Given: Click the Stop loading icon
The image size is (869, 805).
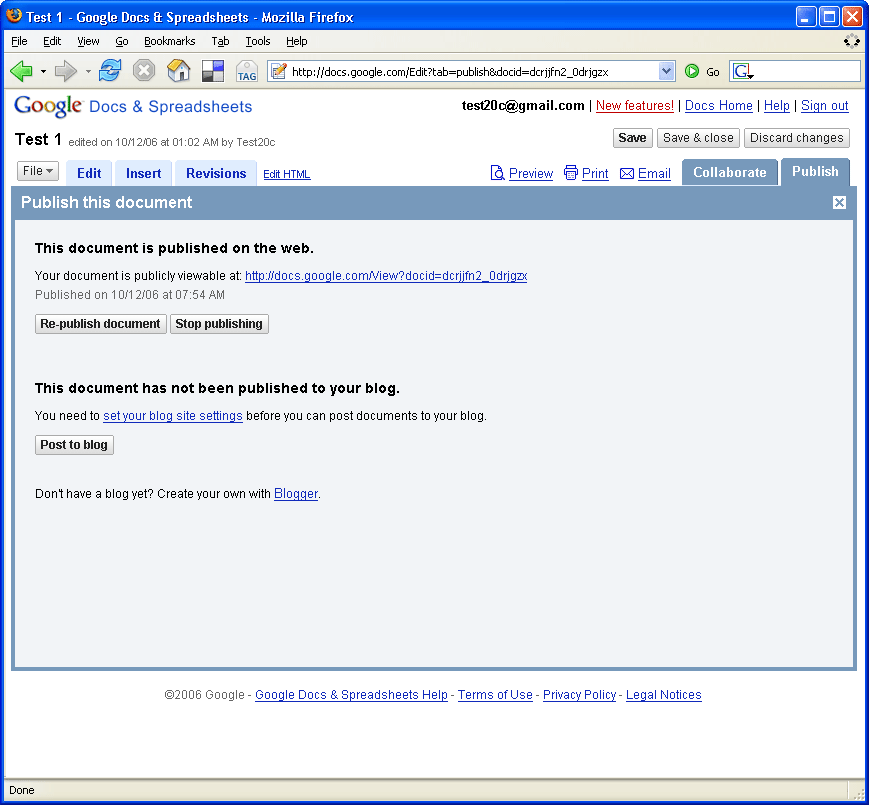Looking at the screenshot, I should click(144, 71).
